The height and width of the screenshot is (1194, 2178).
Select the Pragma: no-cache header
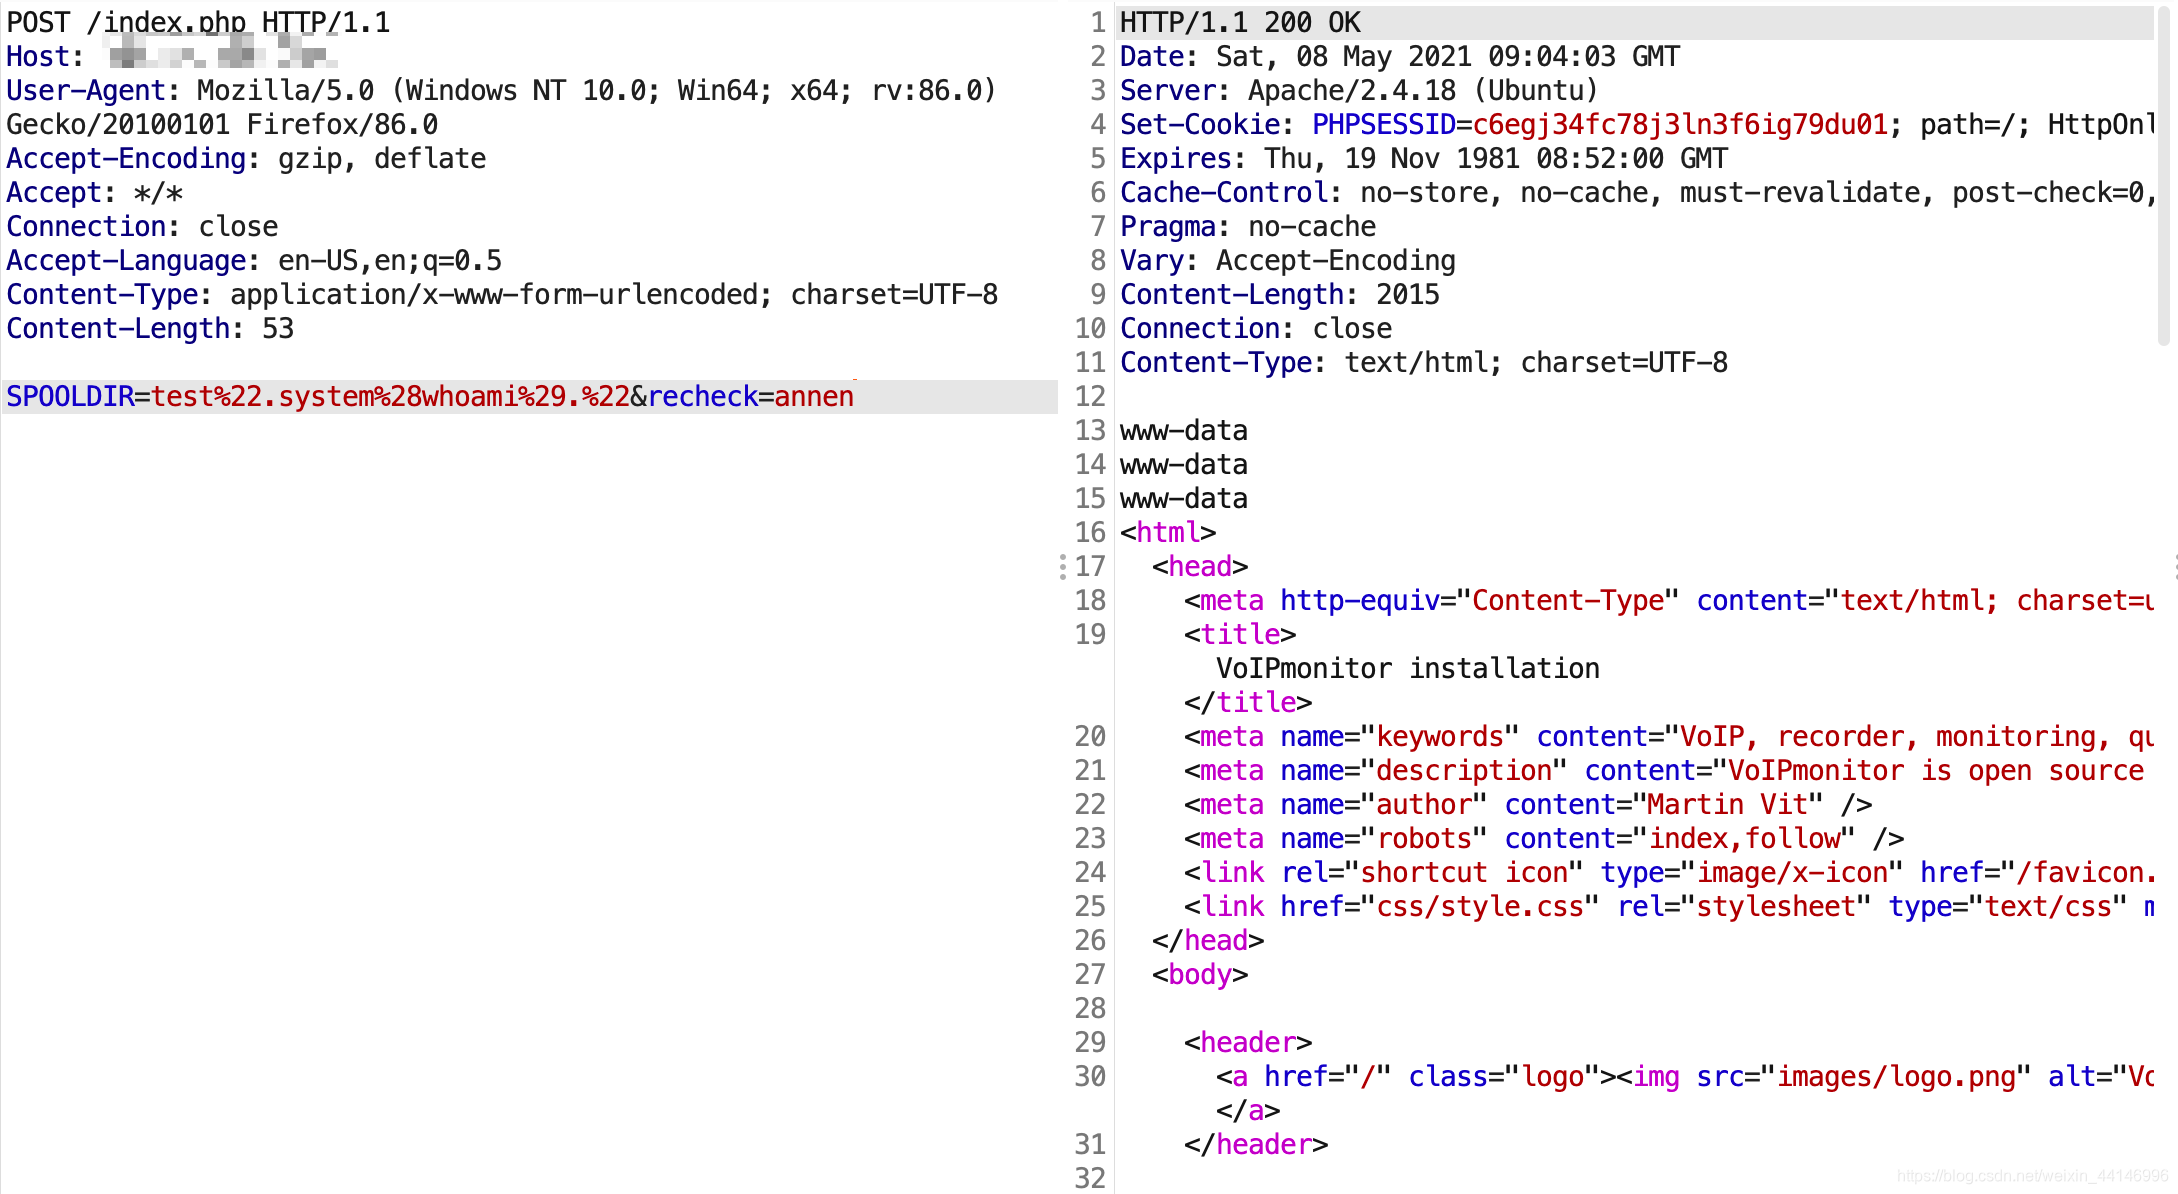1248,226
